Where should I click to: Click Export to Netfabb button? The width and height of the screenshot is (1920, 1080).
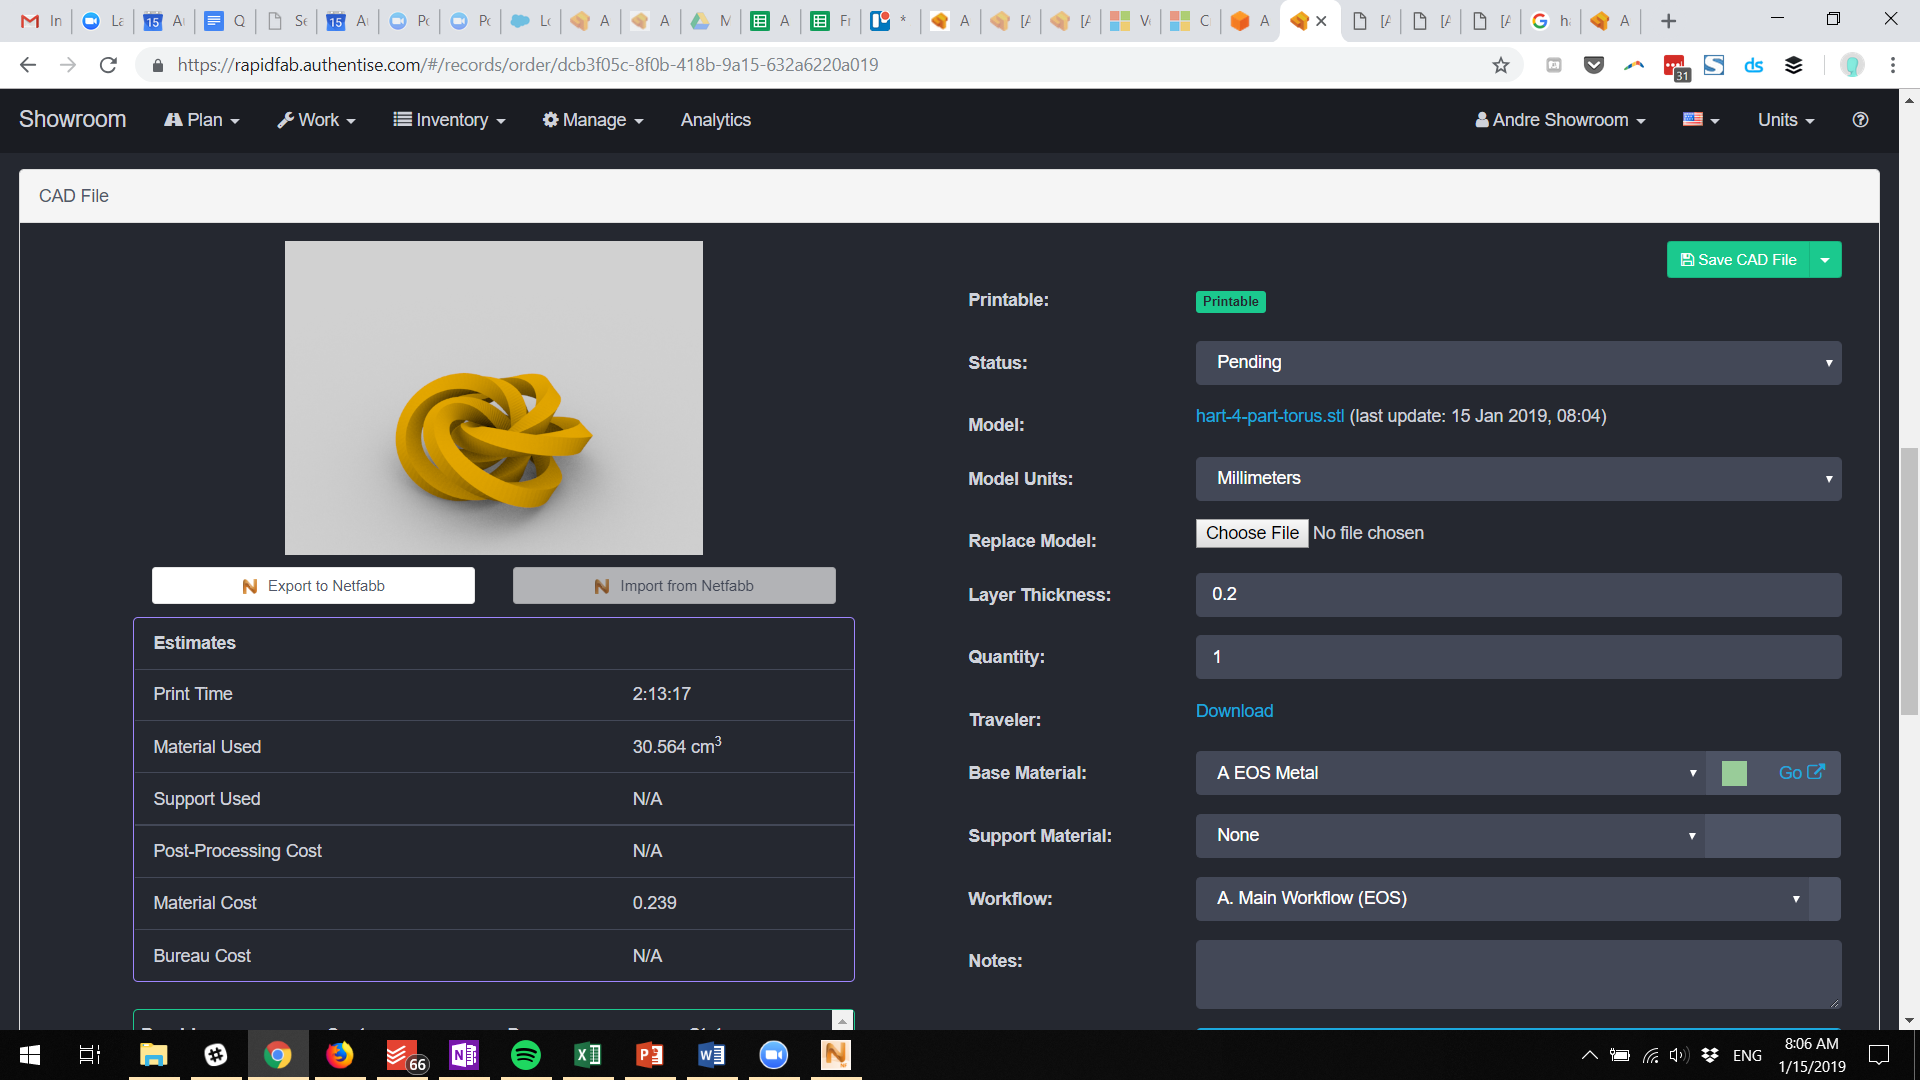[x=313, y=586]
